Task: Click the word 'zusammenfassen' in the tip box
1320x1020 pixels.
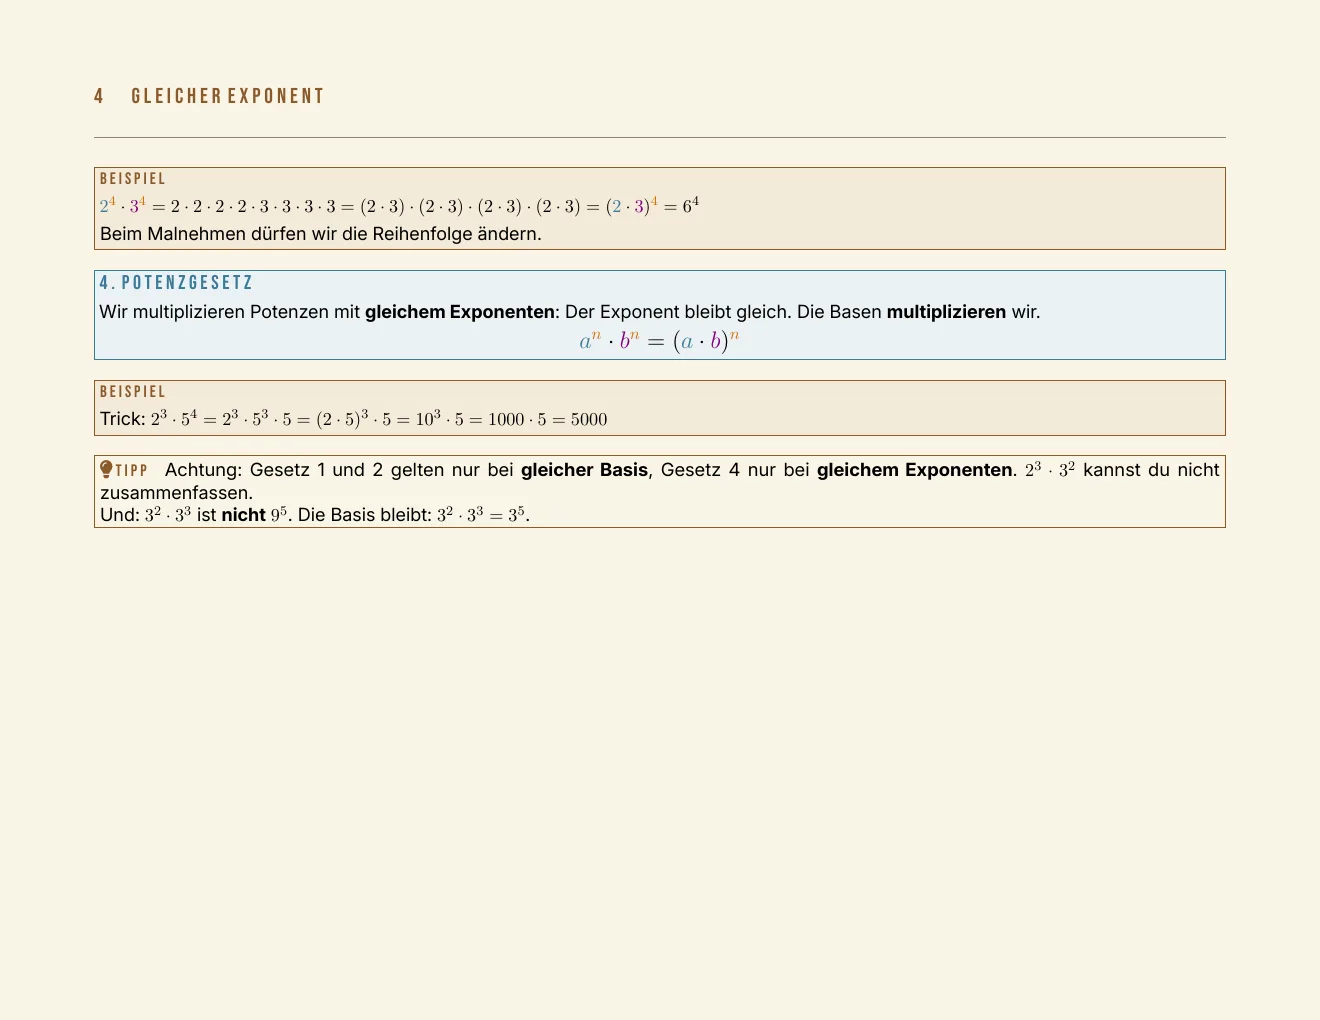Action: click(x=175, y=493)
